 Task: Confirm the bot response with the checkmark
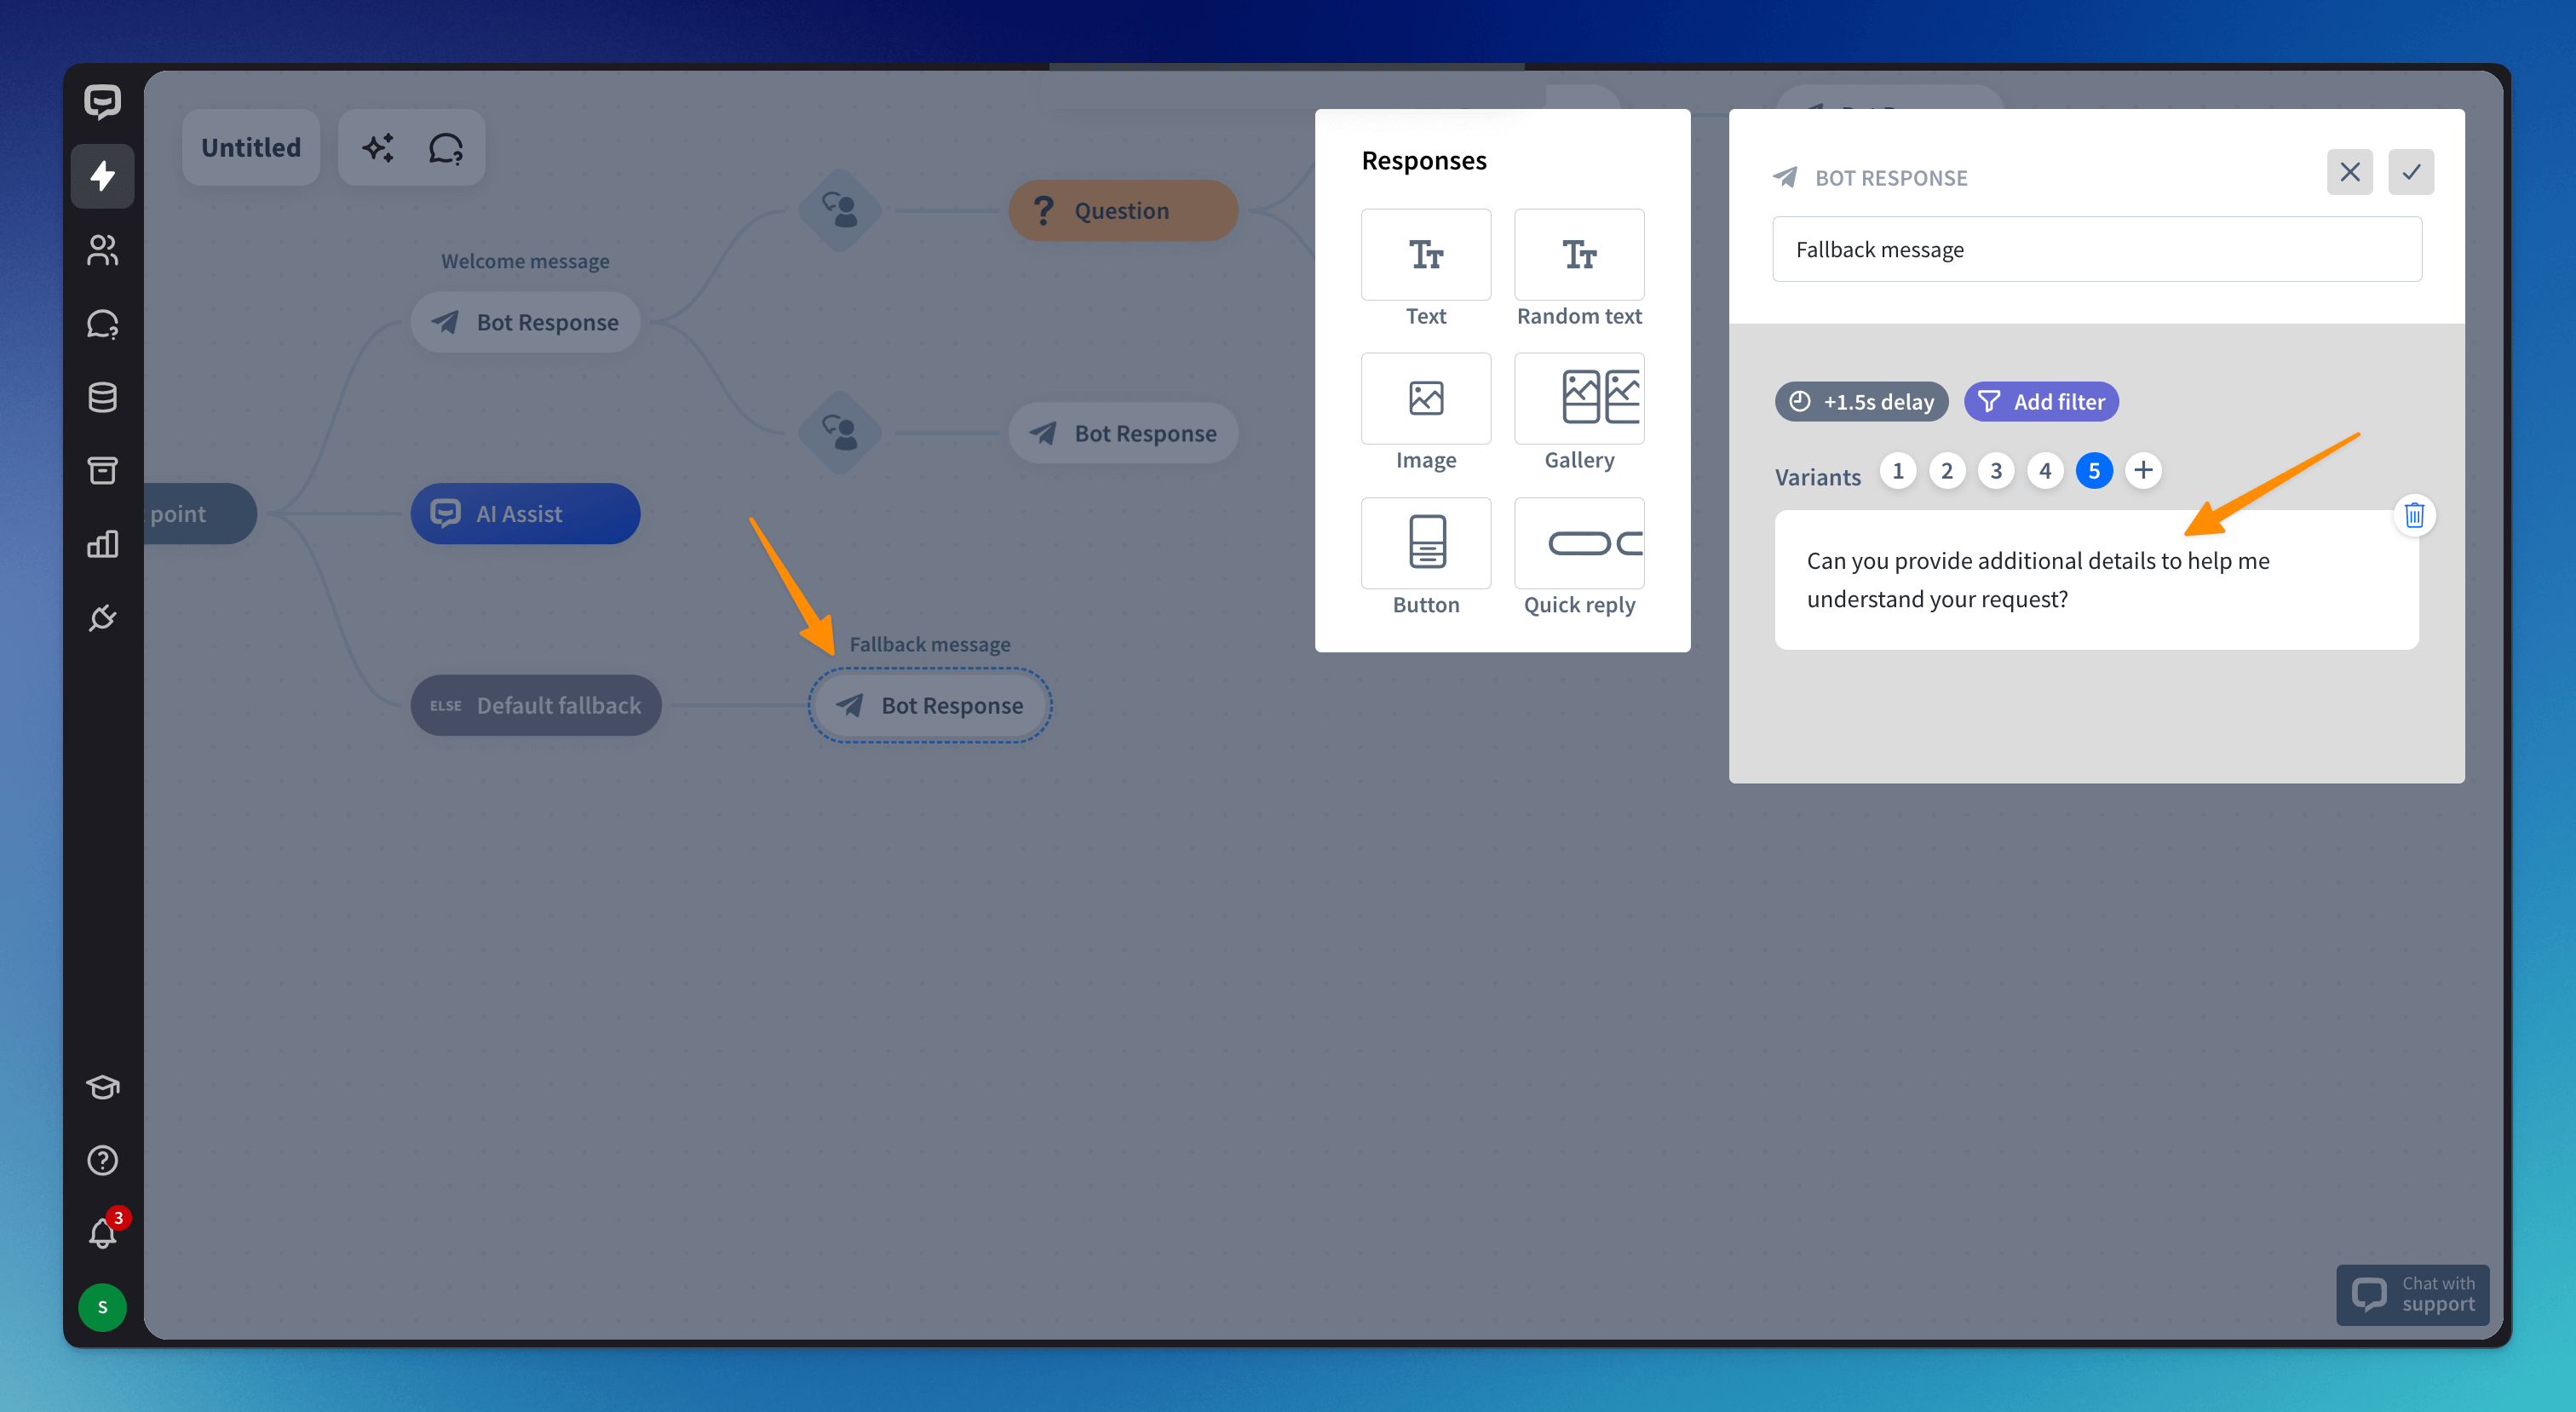pyautogui.click(x=2410, y=172)
